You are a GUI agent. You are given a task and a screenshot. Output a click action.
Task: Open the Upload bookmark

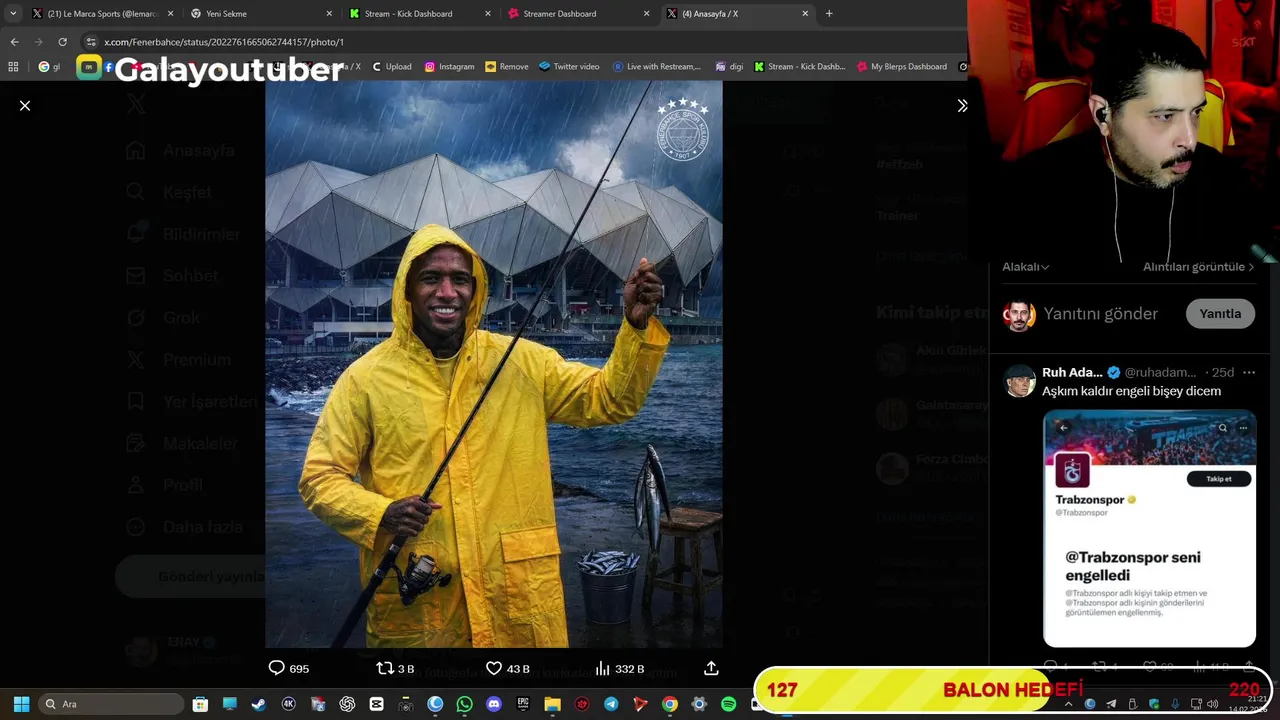391,66
